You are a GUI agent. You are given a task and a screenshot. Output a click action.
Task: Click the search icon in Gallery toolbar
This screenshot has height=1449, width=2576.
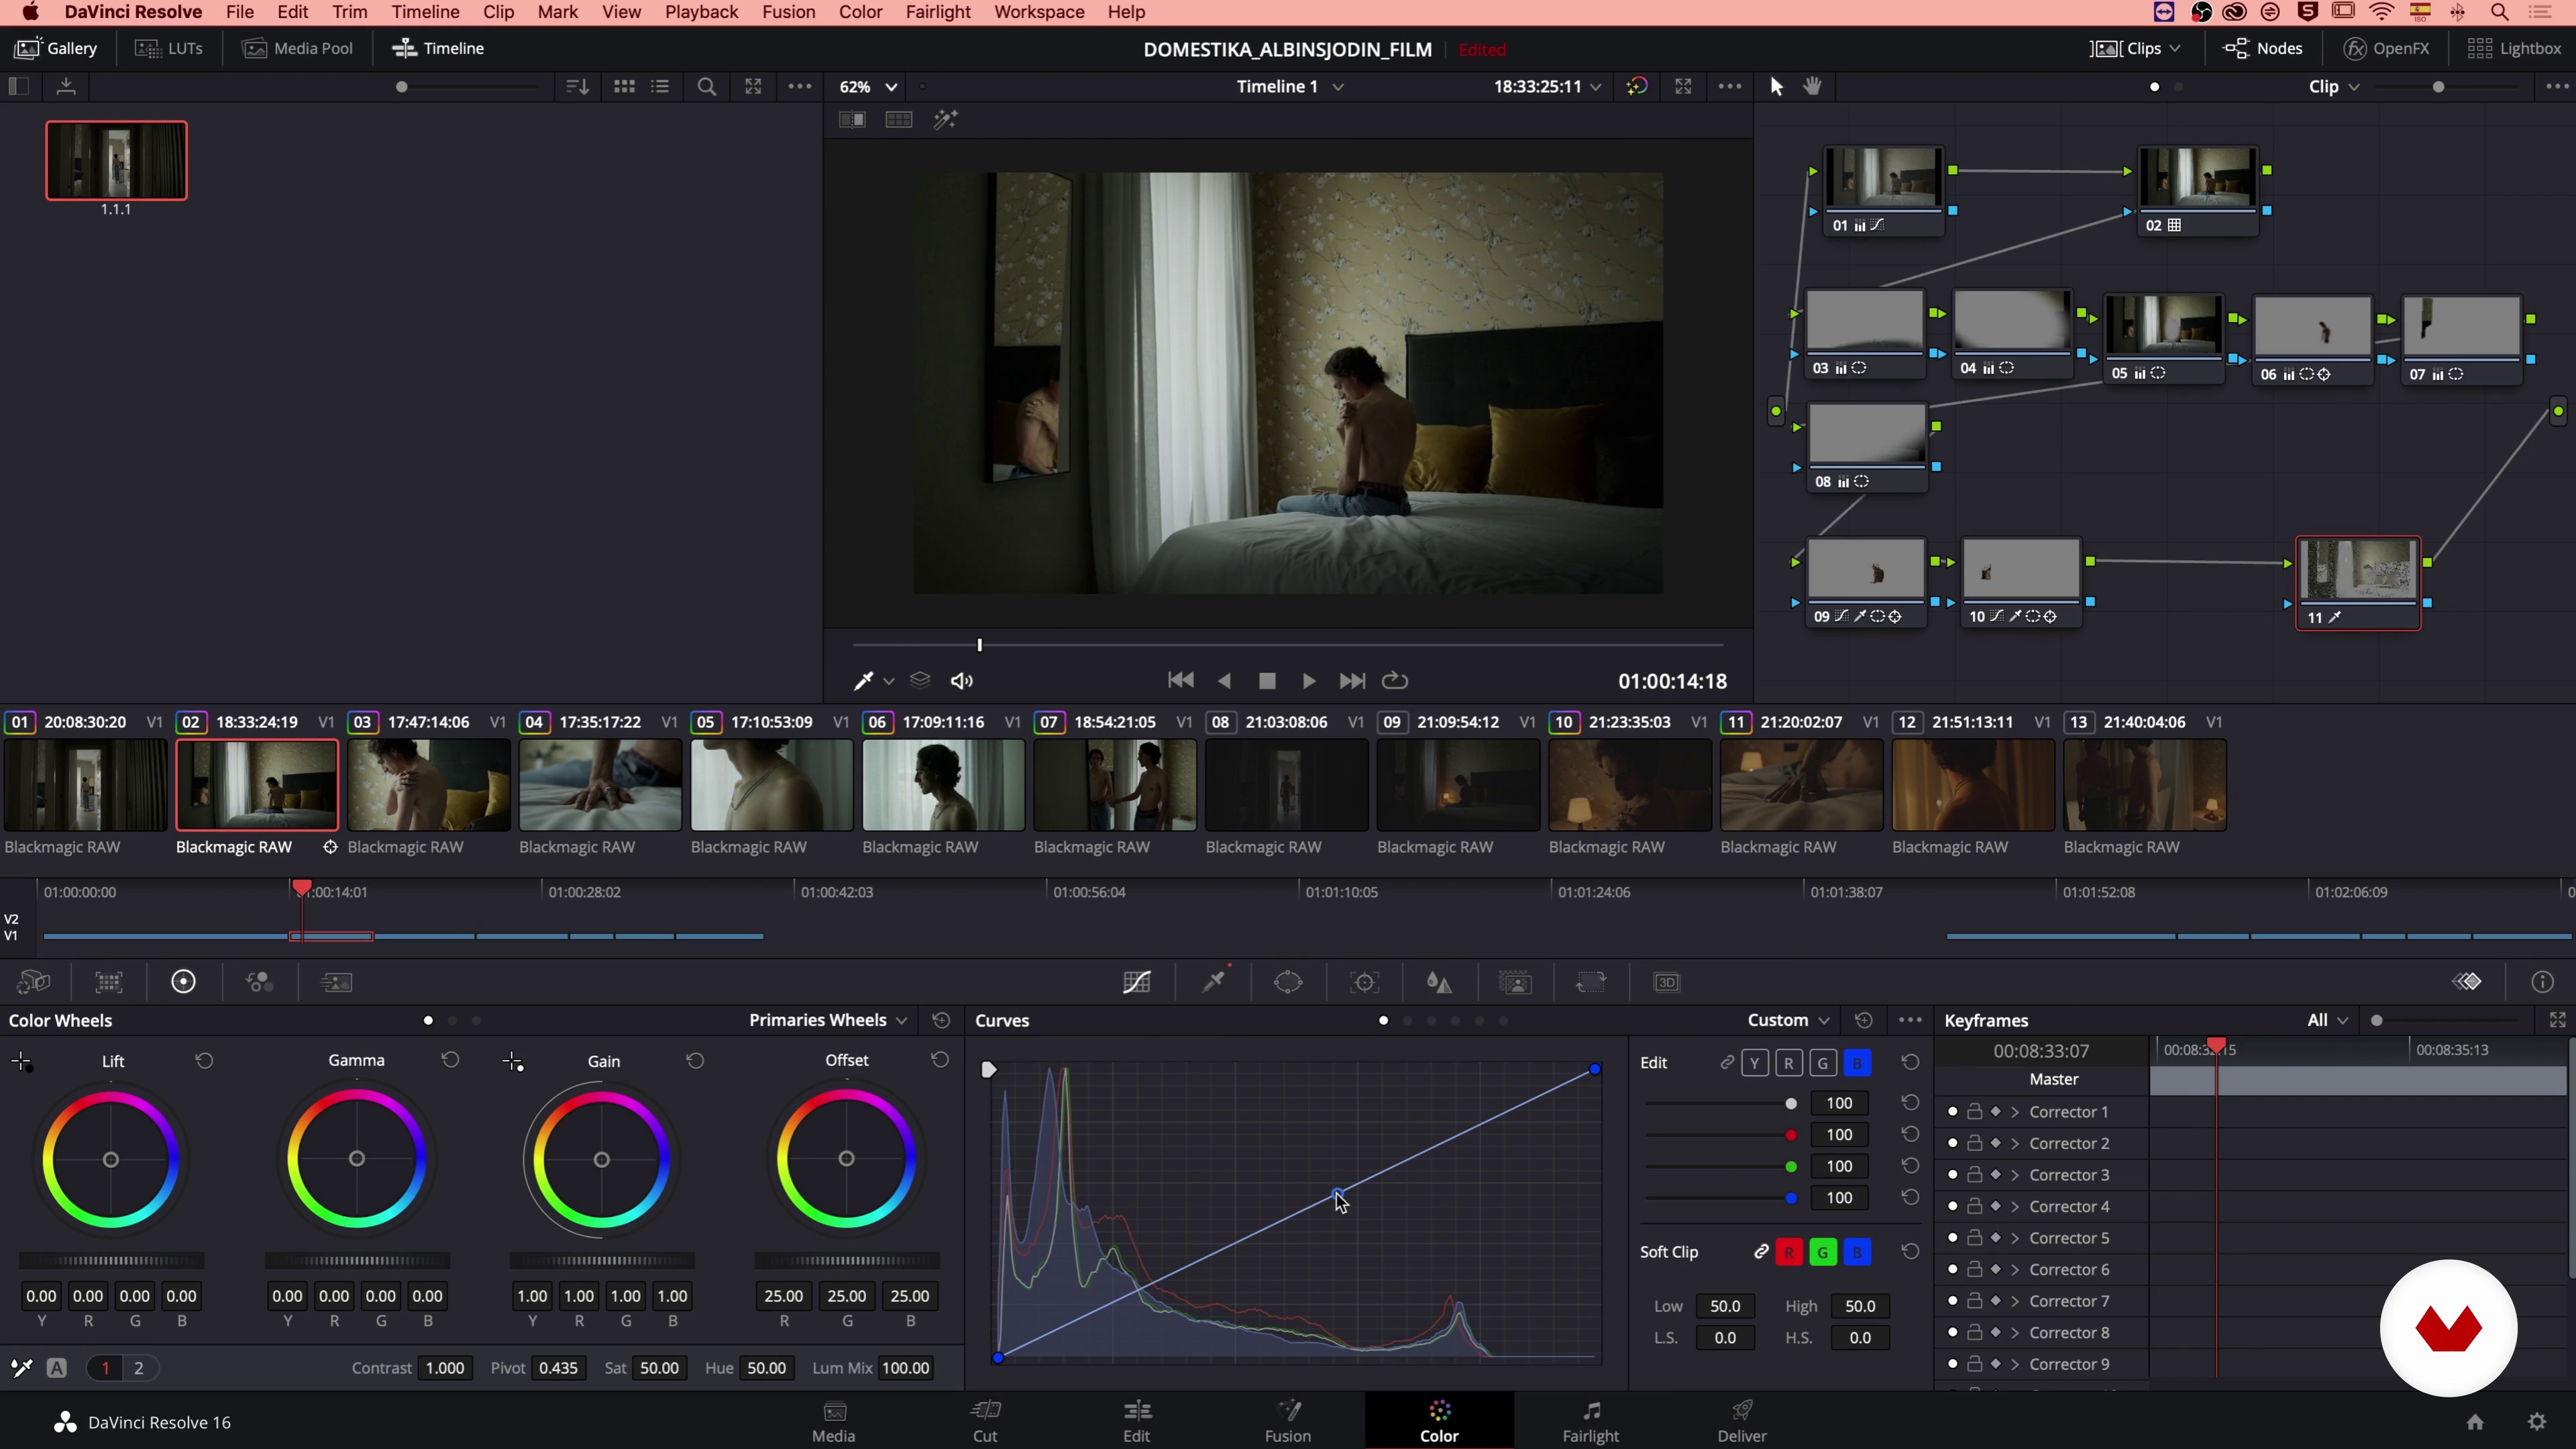[x=707, y=86]
